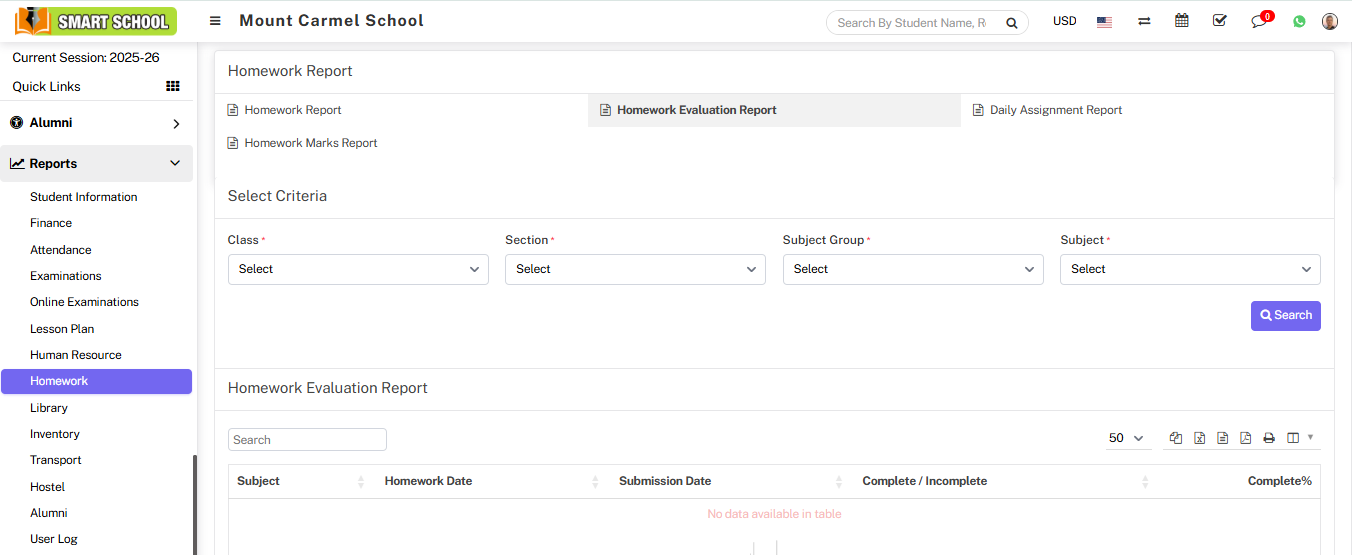Export table as PDF
This screenshot has height=555, width=1352.
1245,438
